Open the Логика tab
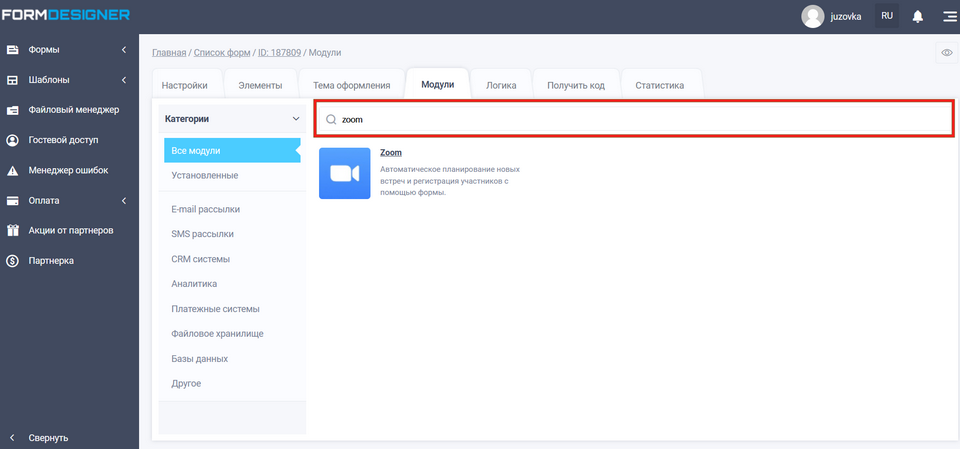The width and height of the screenshot is (960, 449). (501, 85)
